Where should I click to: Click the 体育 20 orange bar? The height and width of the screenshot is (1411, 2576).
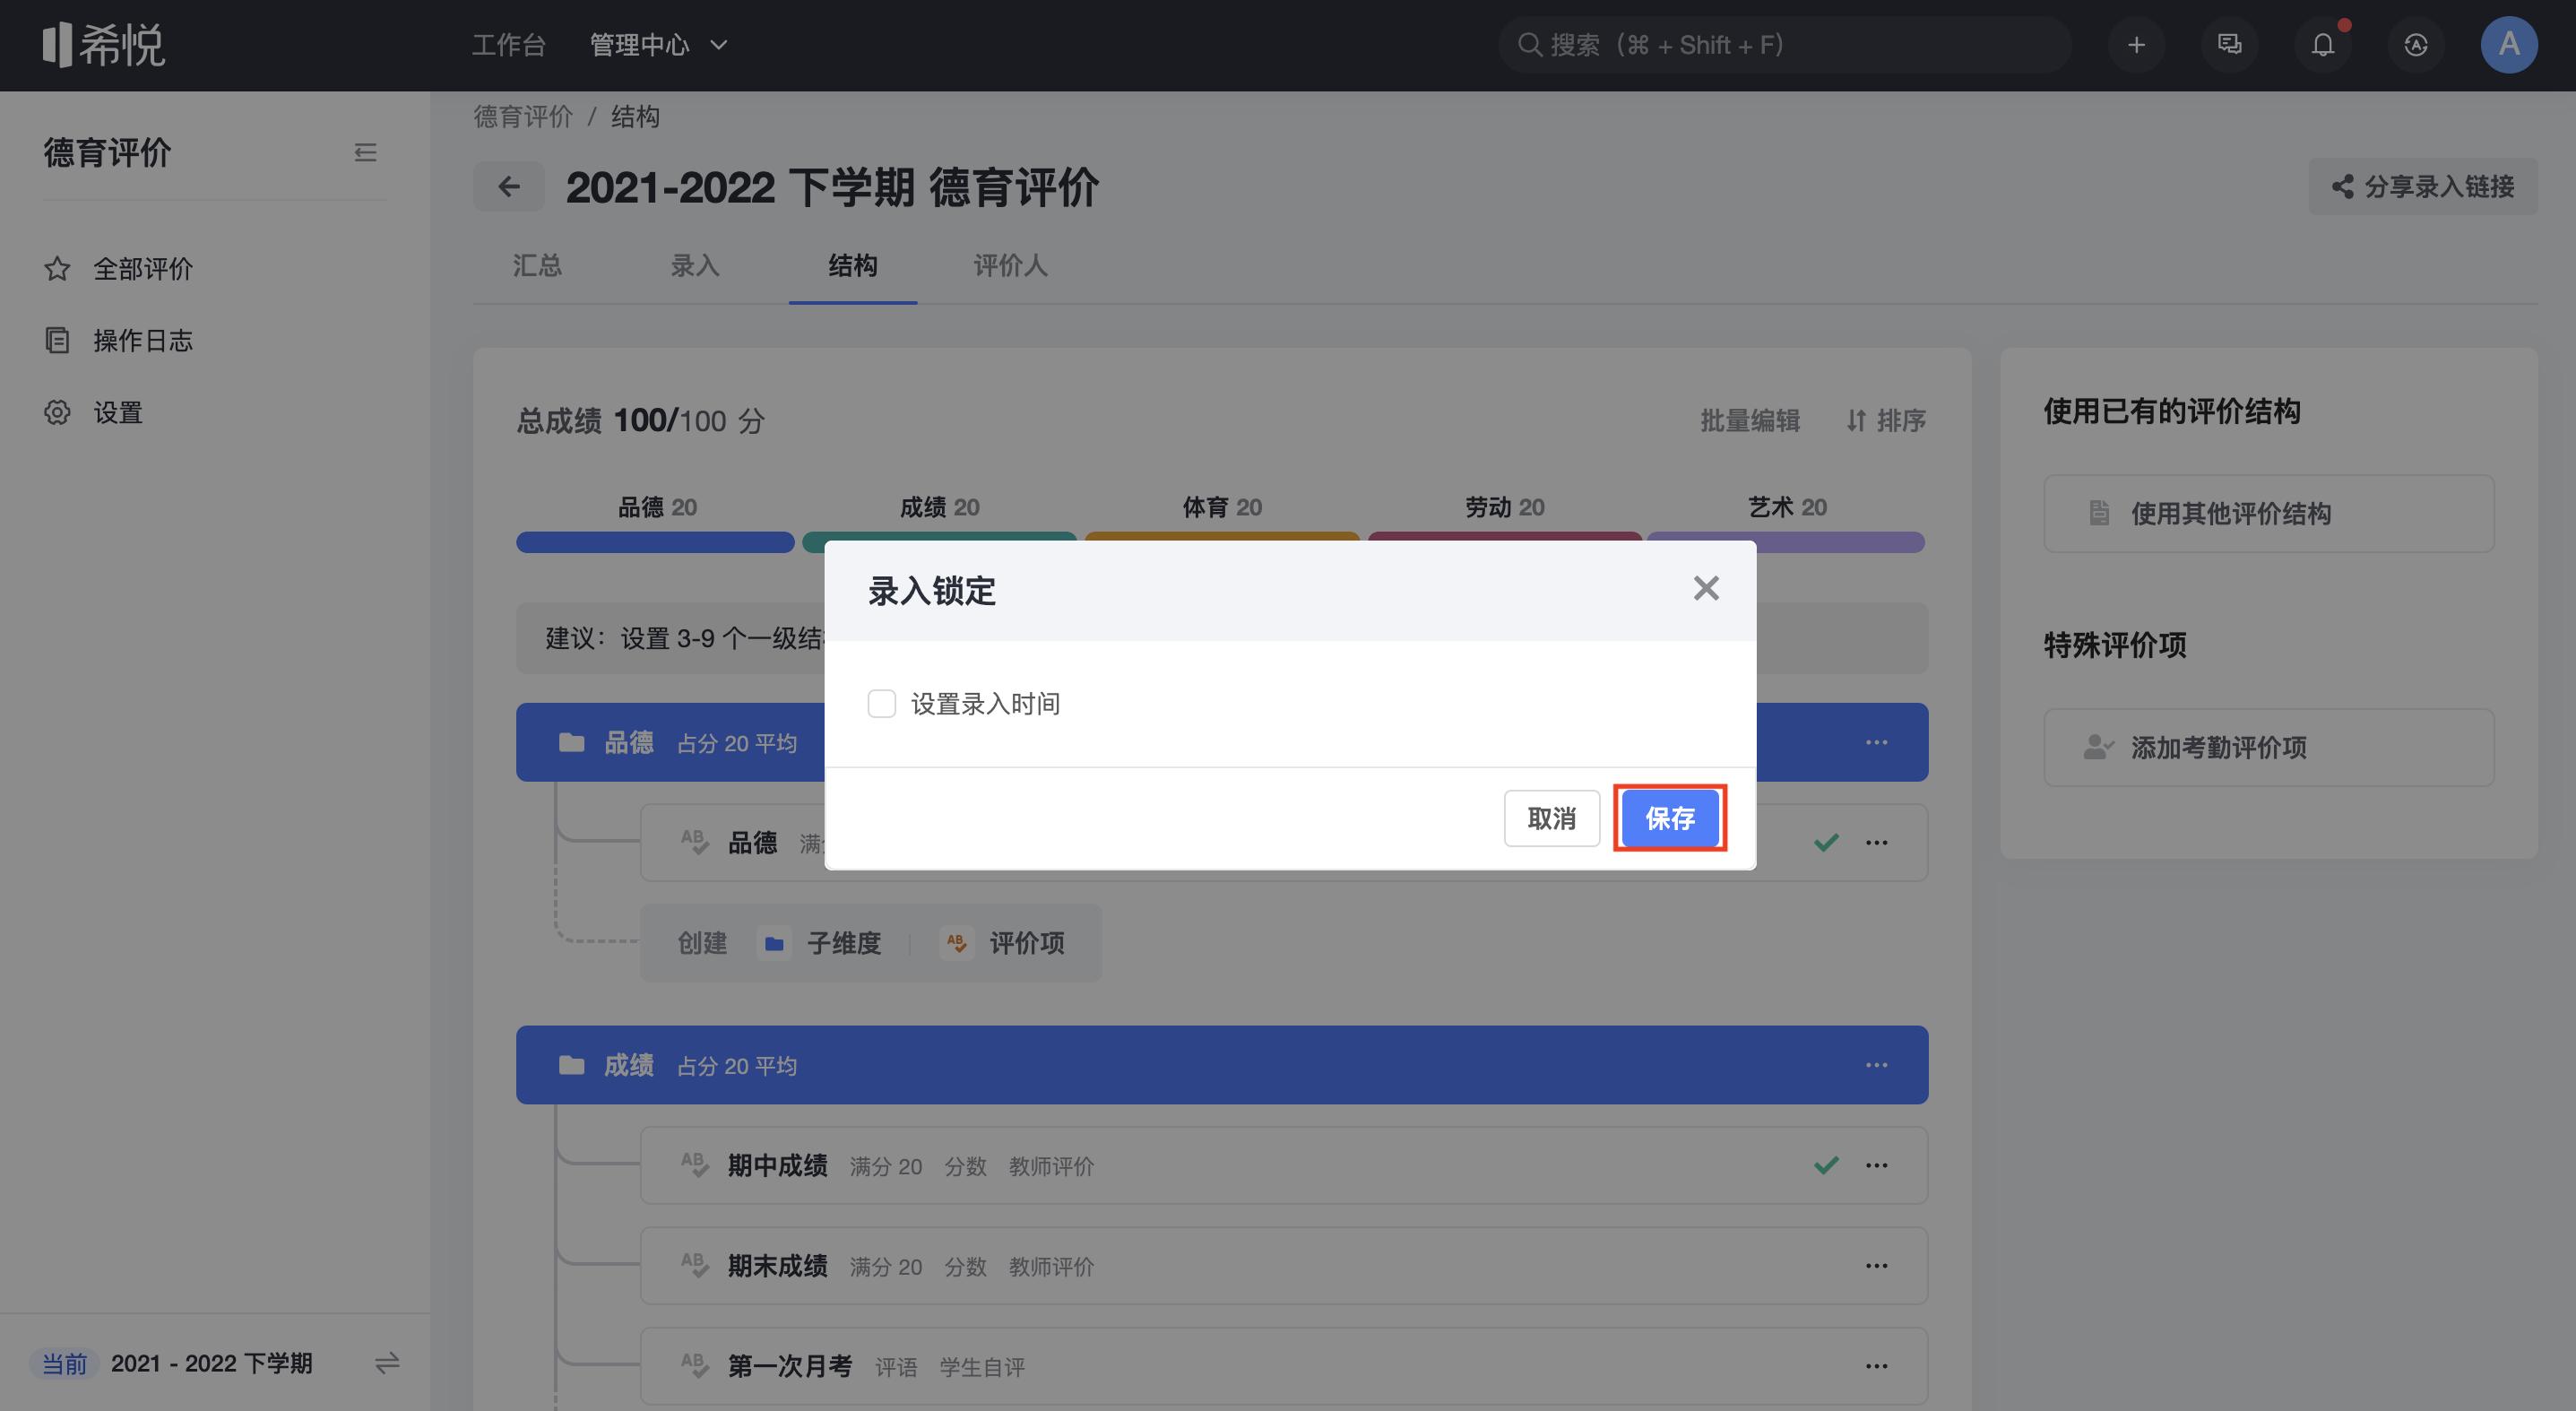click(1221, 538)
